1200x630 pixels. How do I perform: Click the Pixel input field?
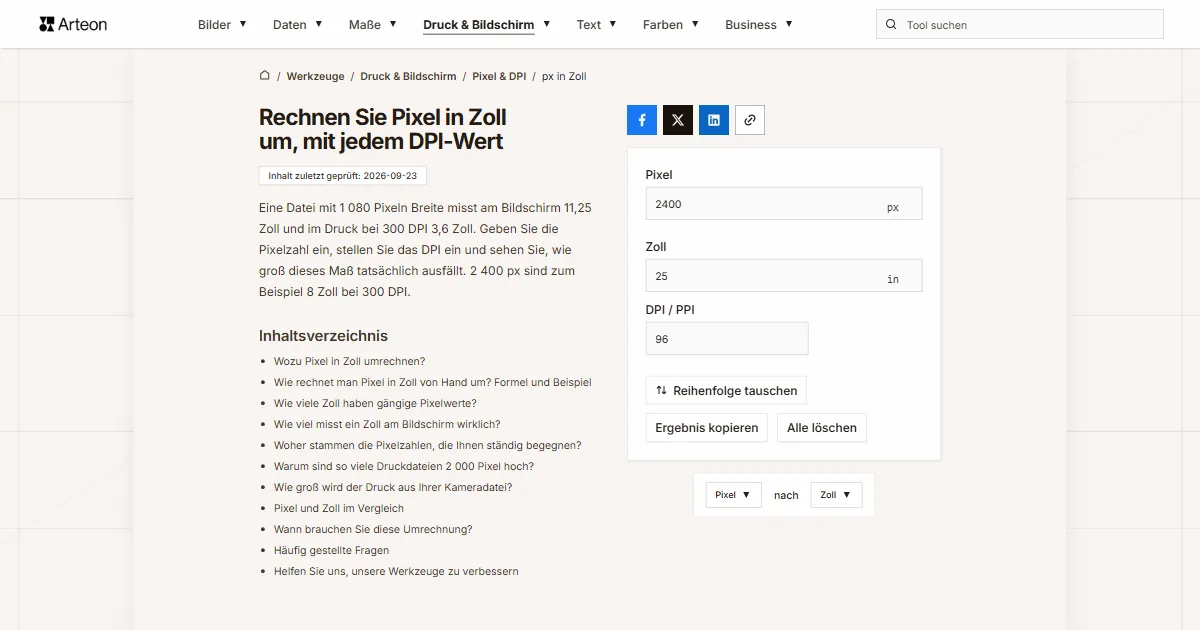click(784, 204)
